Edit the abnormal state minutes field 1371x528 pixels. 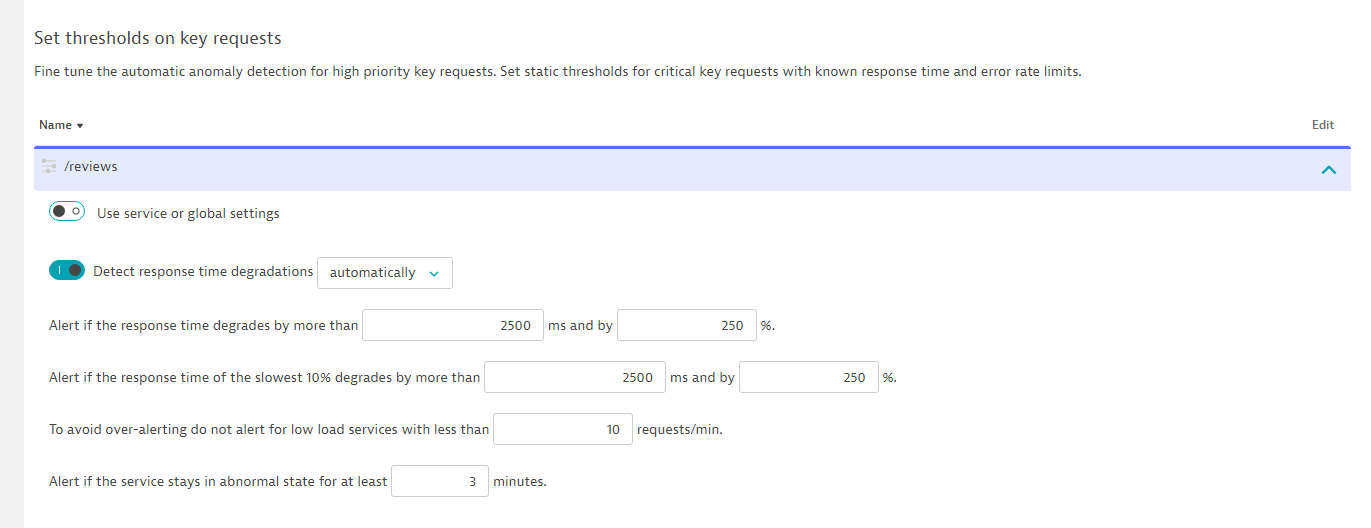coord(439,481)
